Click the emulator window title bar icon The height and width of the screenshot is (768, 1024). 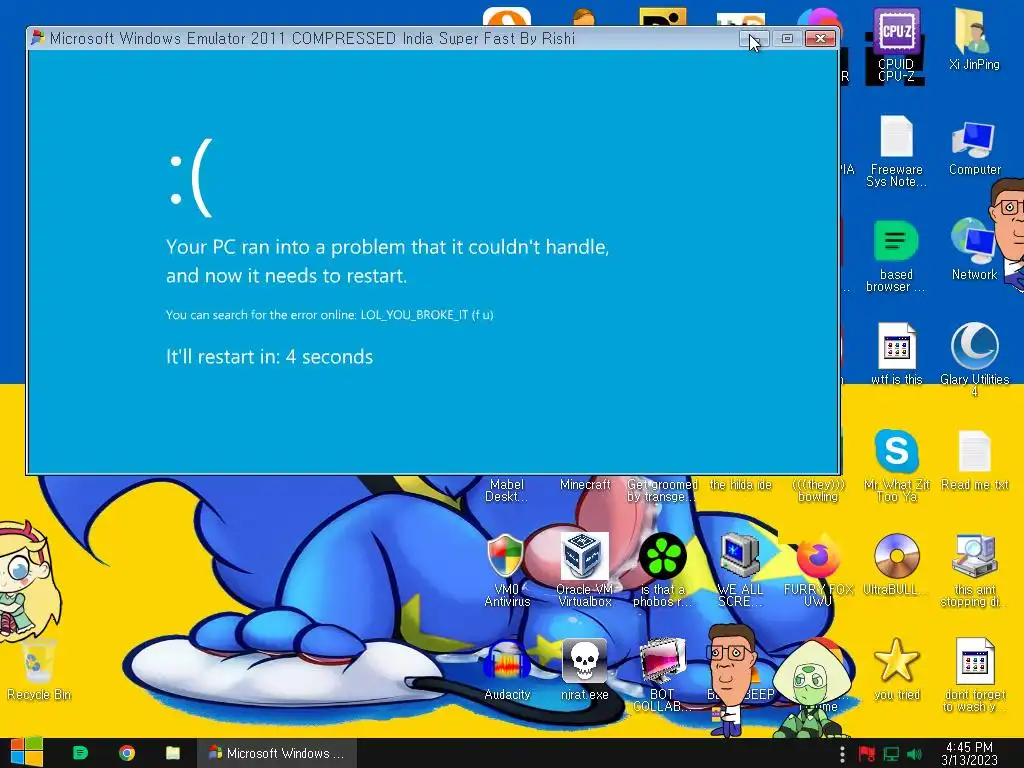click(x=38, y=38)
